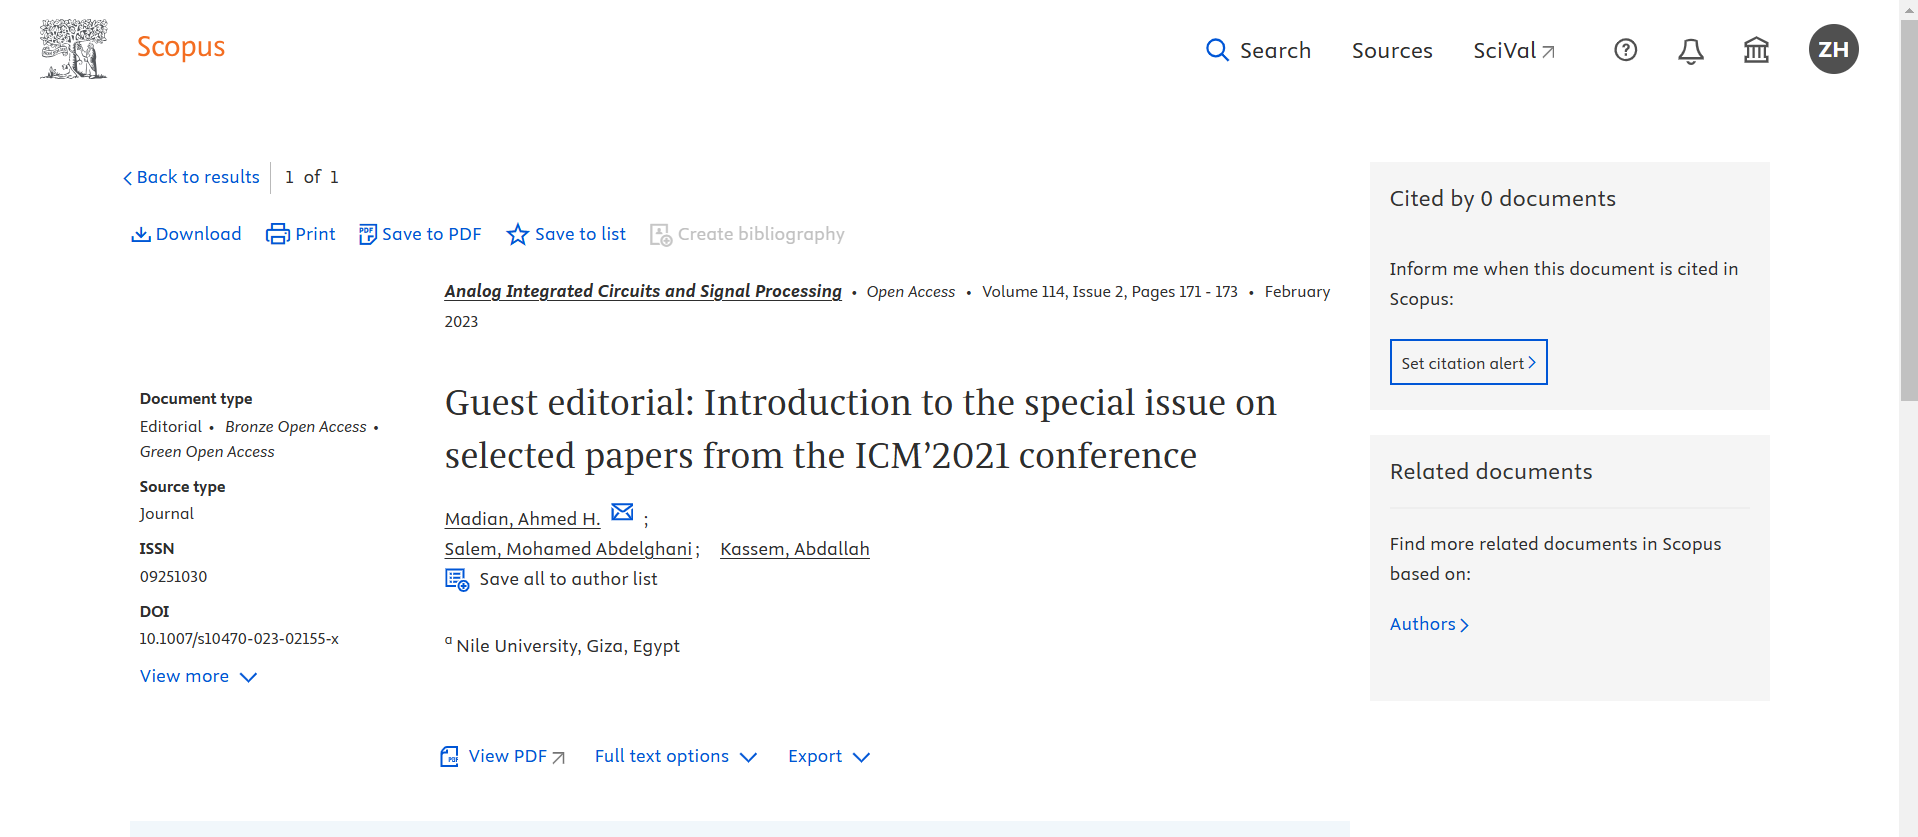Image resolution: width=1918 pixels, height=837 pixels.
Task: Open the Export dropdown menu
Action: click(x=828, y=756)
